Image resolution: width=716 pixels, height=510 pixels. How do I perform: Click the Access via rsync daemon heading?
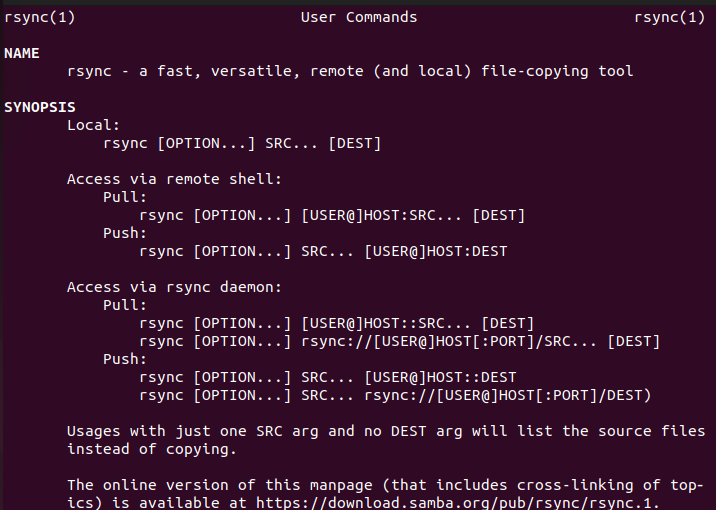(x=174, y=287)
